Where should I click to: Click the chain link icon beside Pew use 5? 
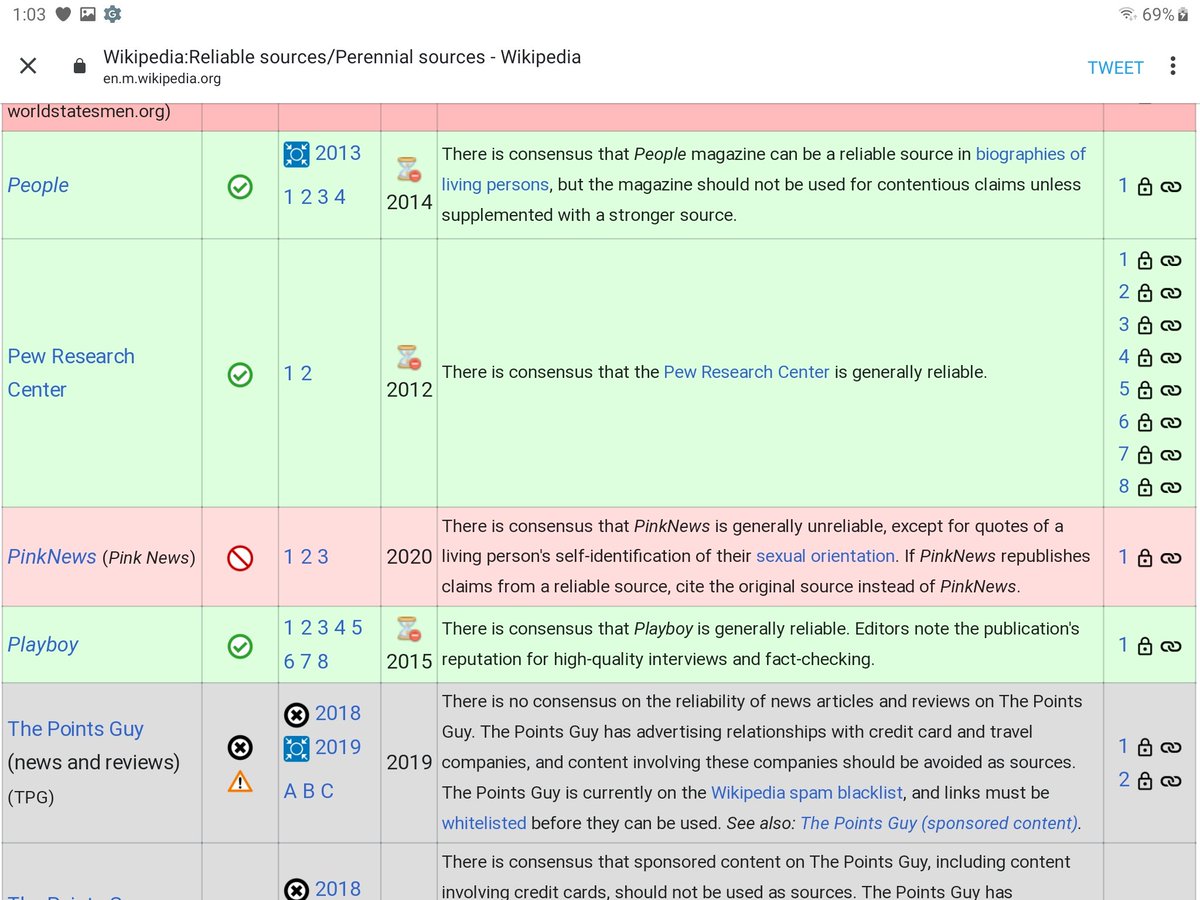tap(1171, 390)
